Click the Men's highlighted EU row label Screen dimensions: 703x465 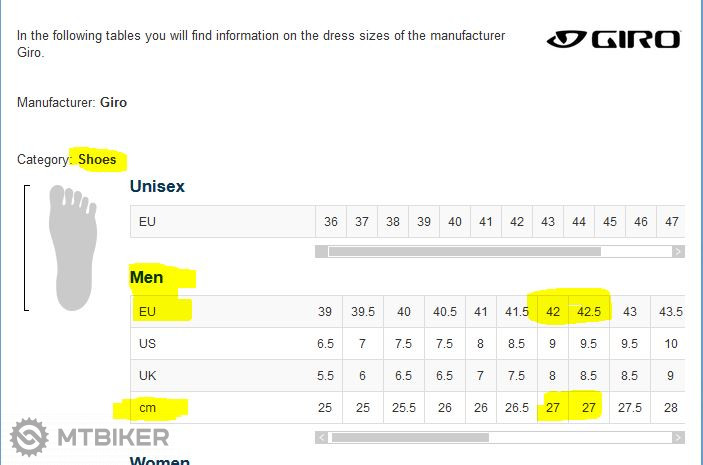(x=148, y=312)
